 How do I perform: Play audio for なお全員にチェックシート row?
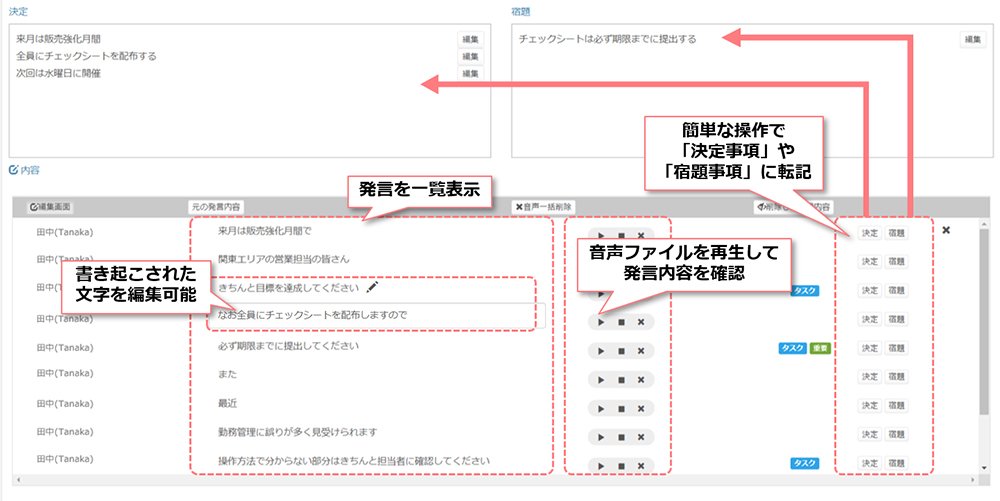coord(601,323)
